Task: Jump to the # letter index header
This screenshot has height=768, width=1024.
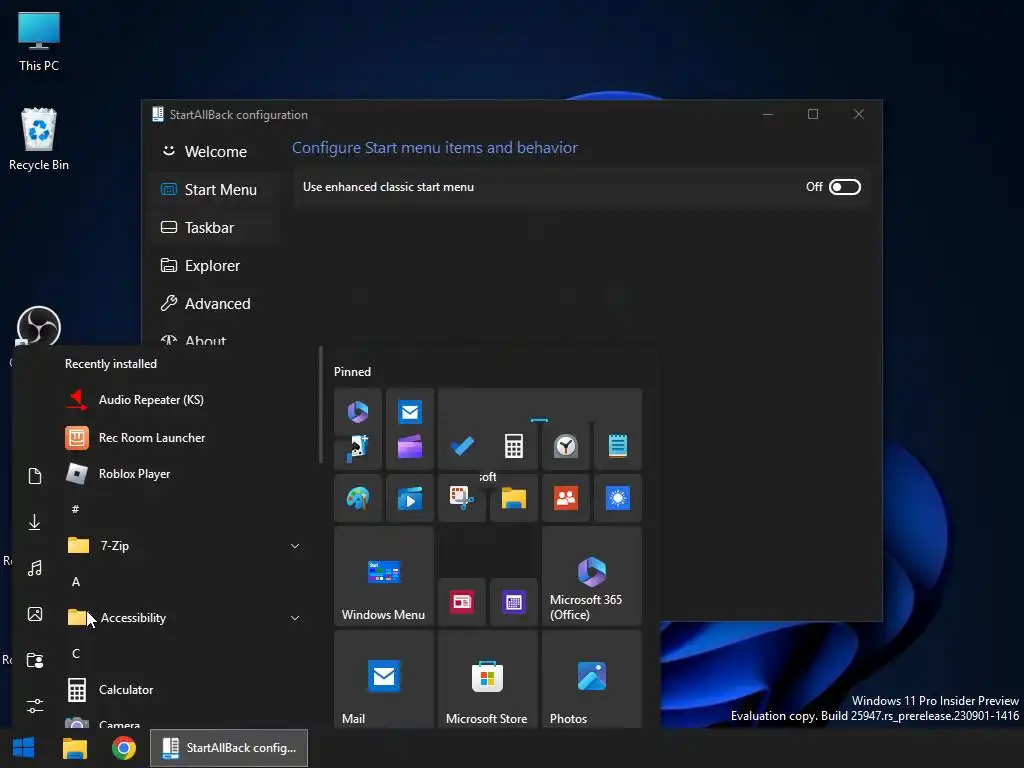Action: [x=76, y=509]
